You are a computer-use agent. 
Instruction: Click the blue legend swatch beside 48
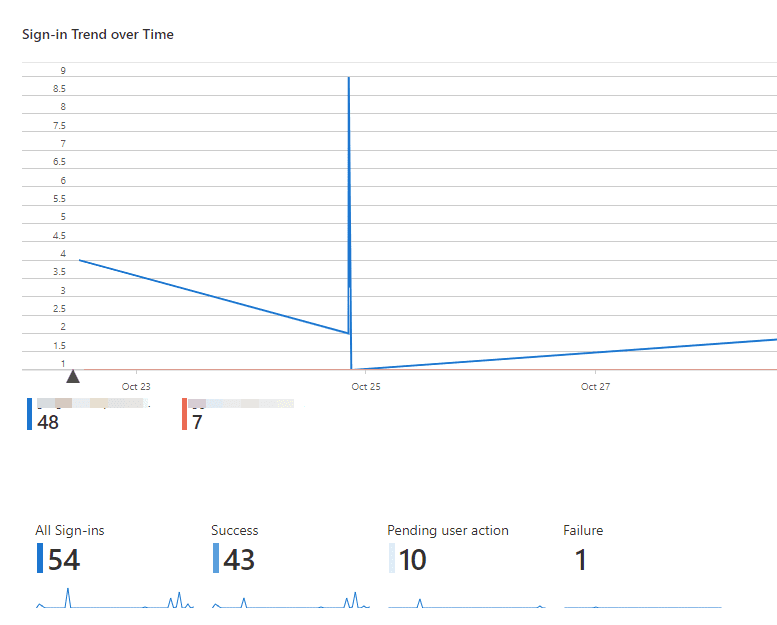click(x=30, y=414)
